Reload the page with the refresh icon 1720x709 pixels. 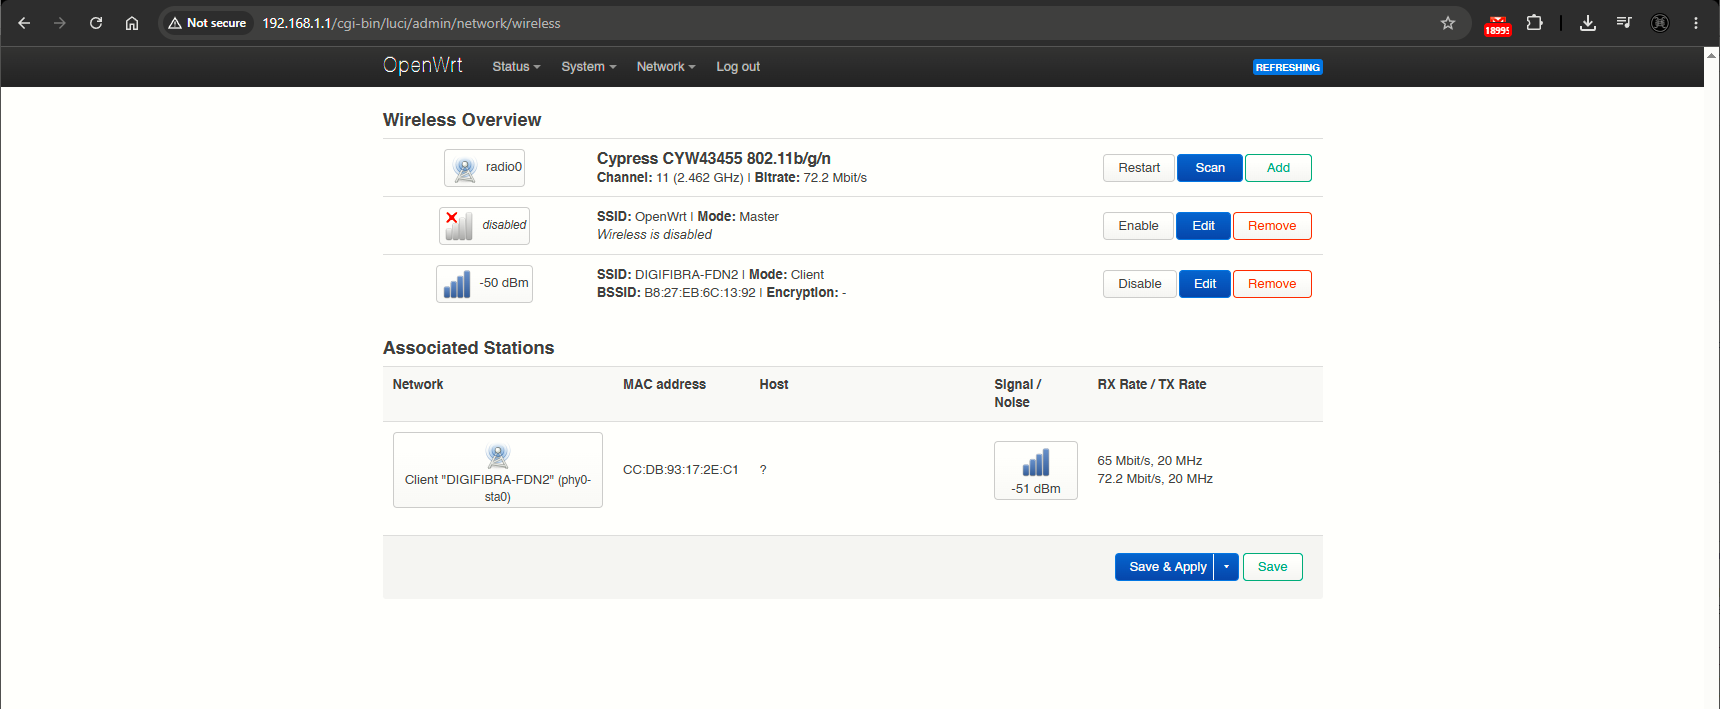pyautogui.click(x=96, y=23)
